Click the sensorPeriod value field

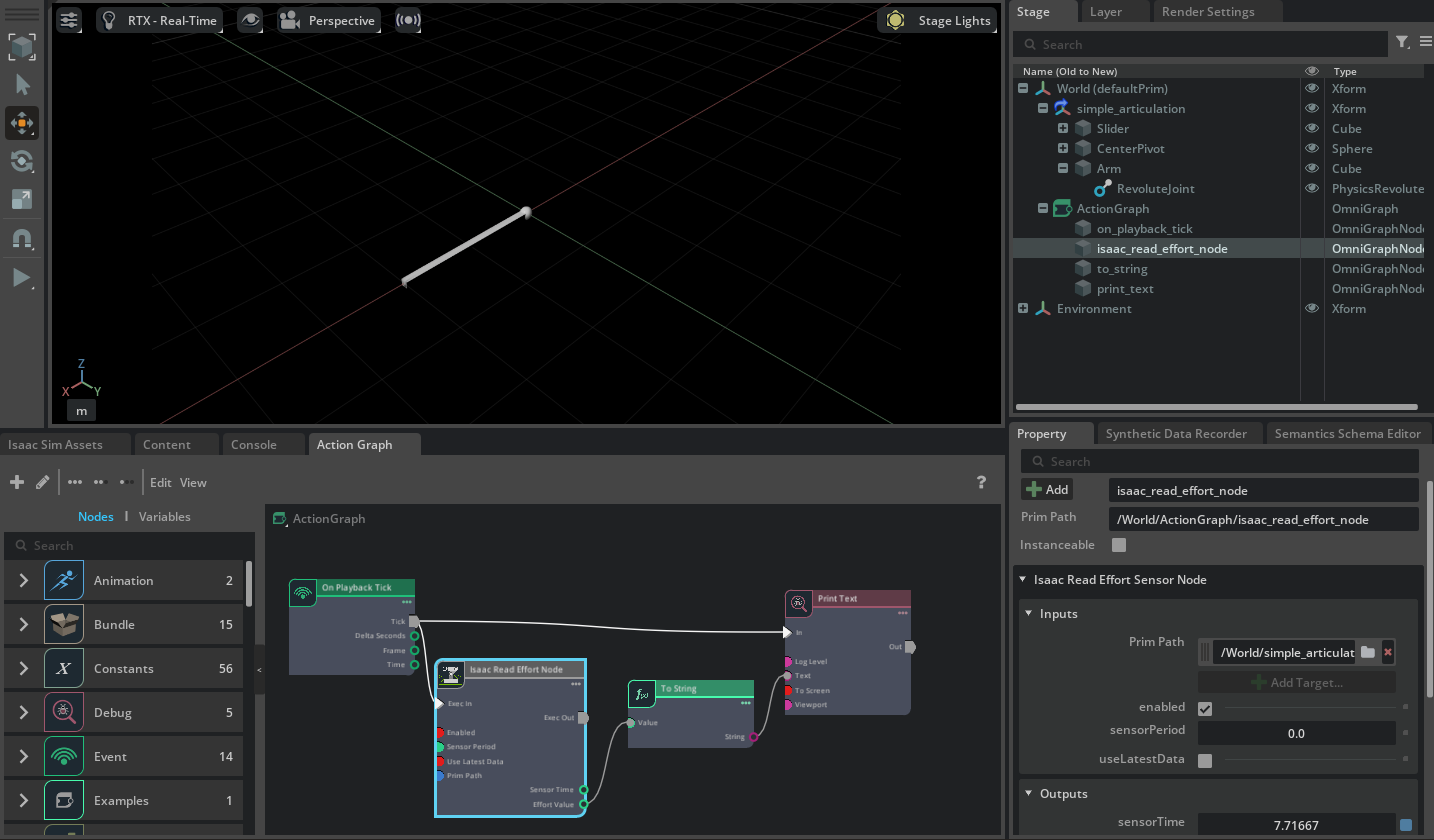pyautogui.click(x=1295, y=733)
